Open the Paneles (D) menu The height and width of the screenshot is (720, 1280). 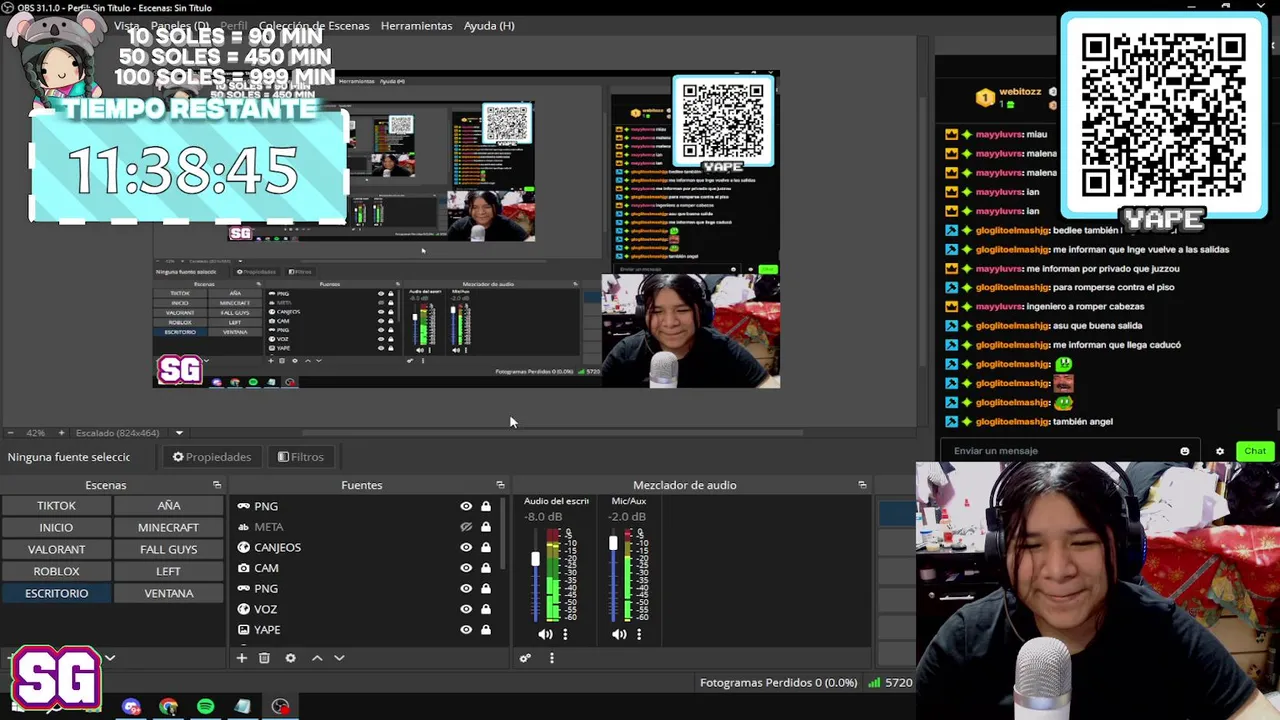tap(180, 25)
